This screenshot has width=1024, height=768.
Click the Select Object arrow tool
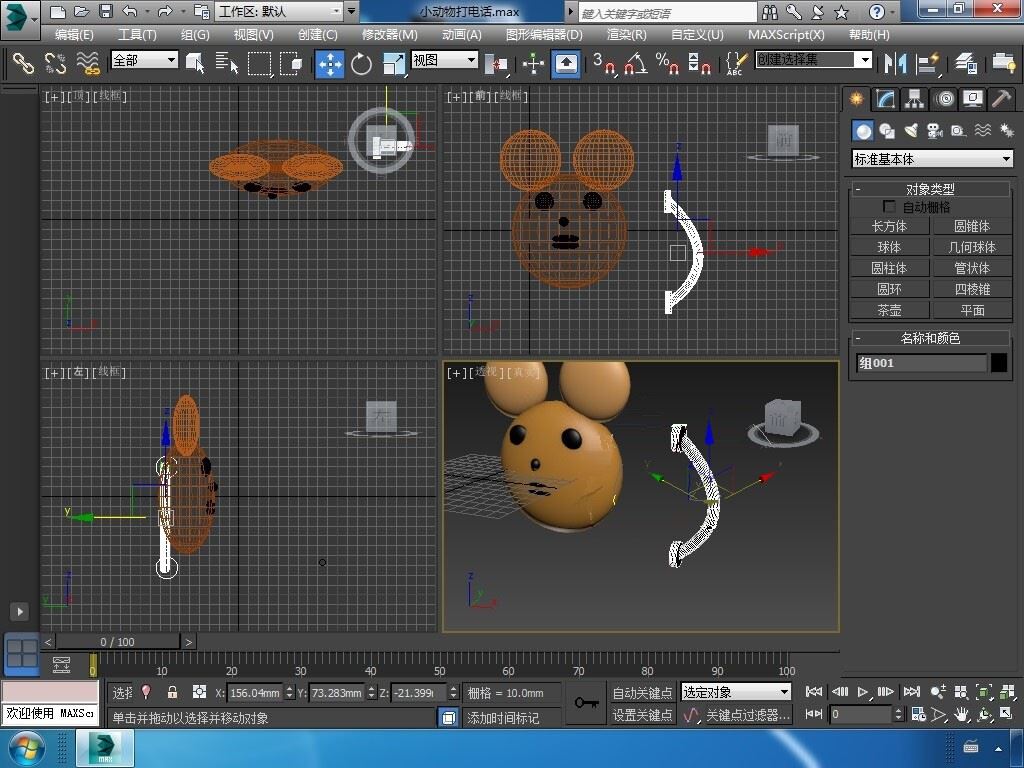[195, 63]
